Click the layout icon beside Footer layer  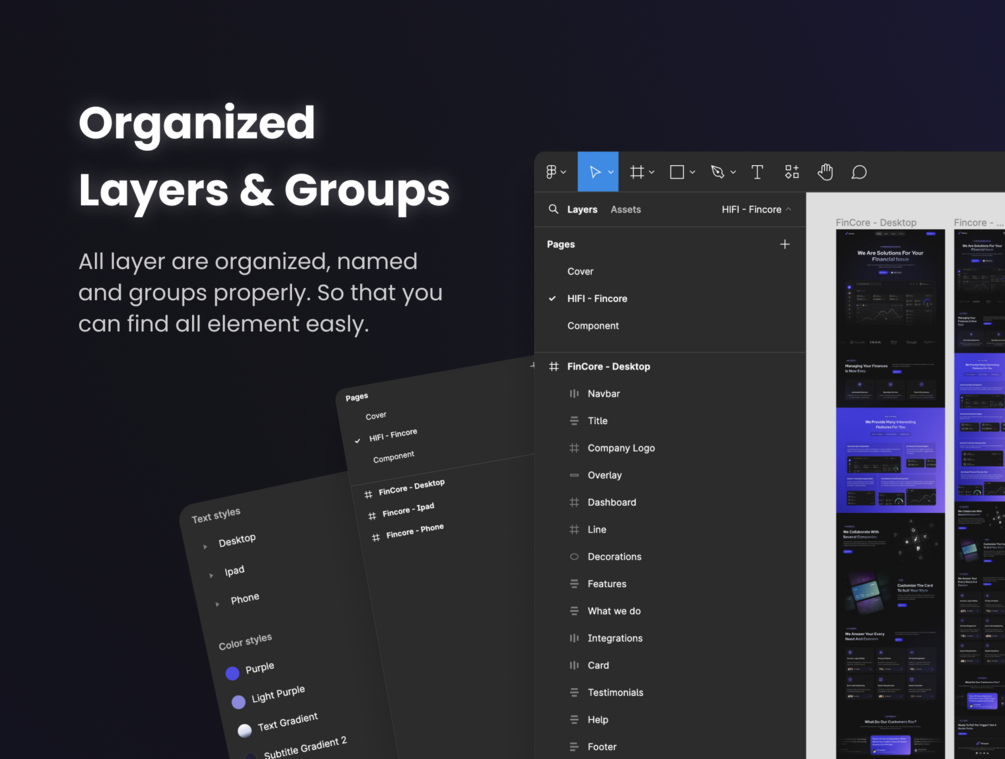click(x=574, y=747)
